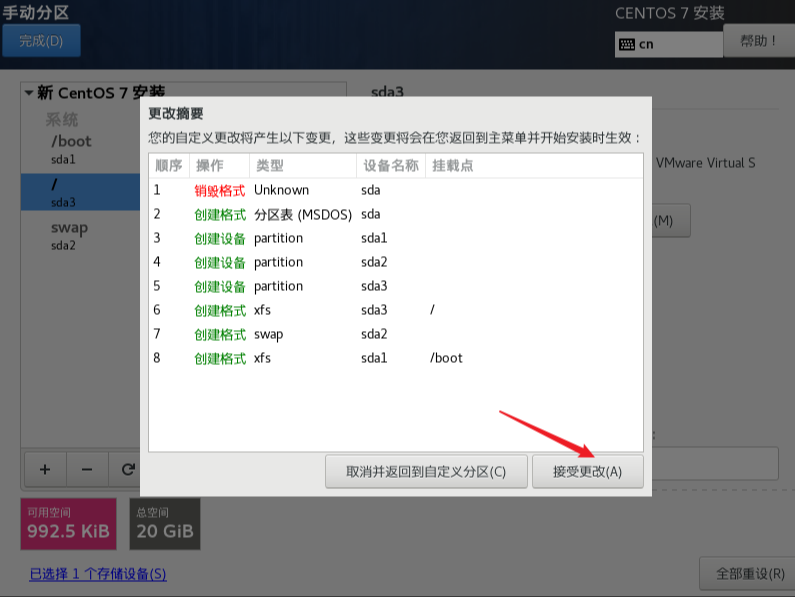Image resolution: width=795 pixels, height=597 pixels.
Task: Select the swap sda2 partition entry
Action: tap(81, 235)
